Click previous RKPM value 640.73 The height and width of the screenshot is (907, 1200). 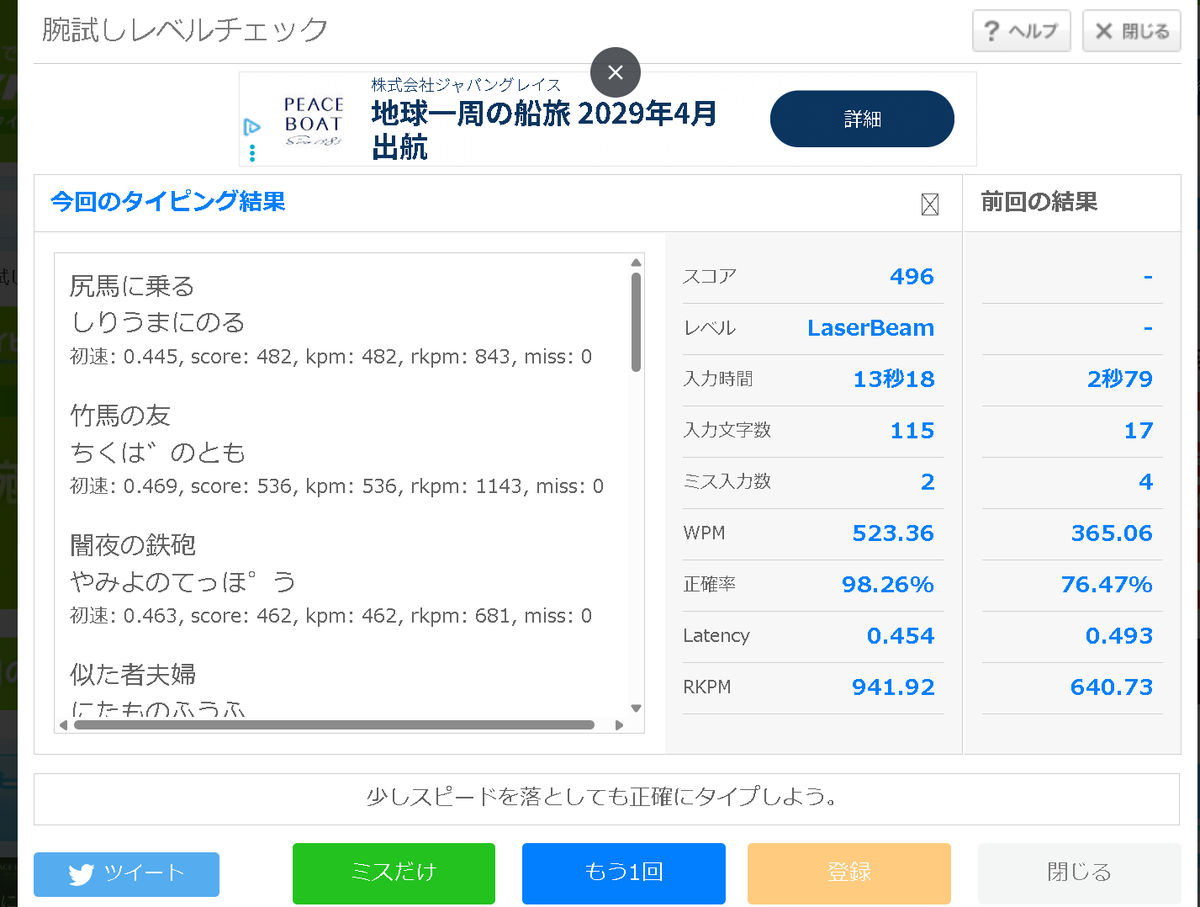(1112, 688)
